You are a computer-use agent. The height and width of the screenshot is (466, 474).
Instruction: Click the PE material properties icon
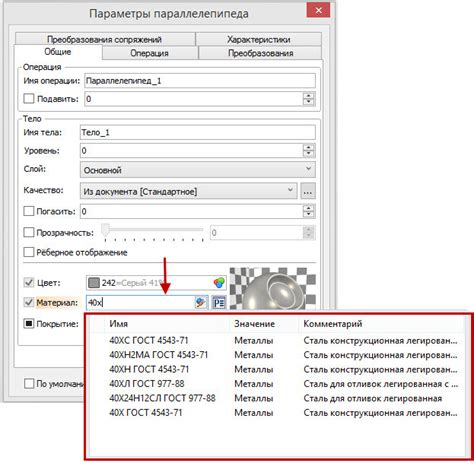[x=219, y=303]
